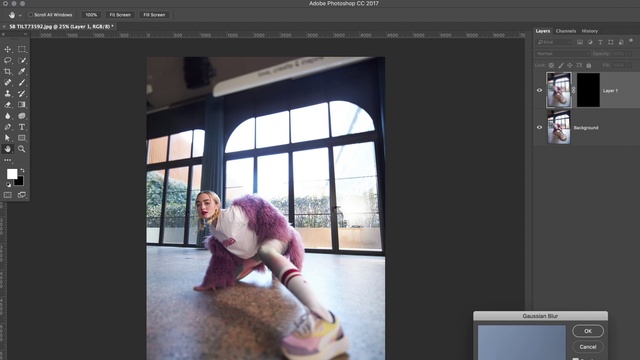Select the black layer mask thumbnail
The width and height of the screenshot is (640, 360).
point(588,90)
